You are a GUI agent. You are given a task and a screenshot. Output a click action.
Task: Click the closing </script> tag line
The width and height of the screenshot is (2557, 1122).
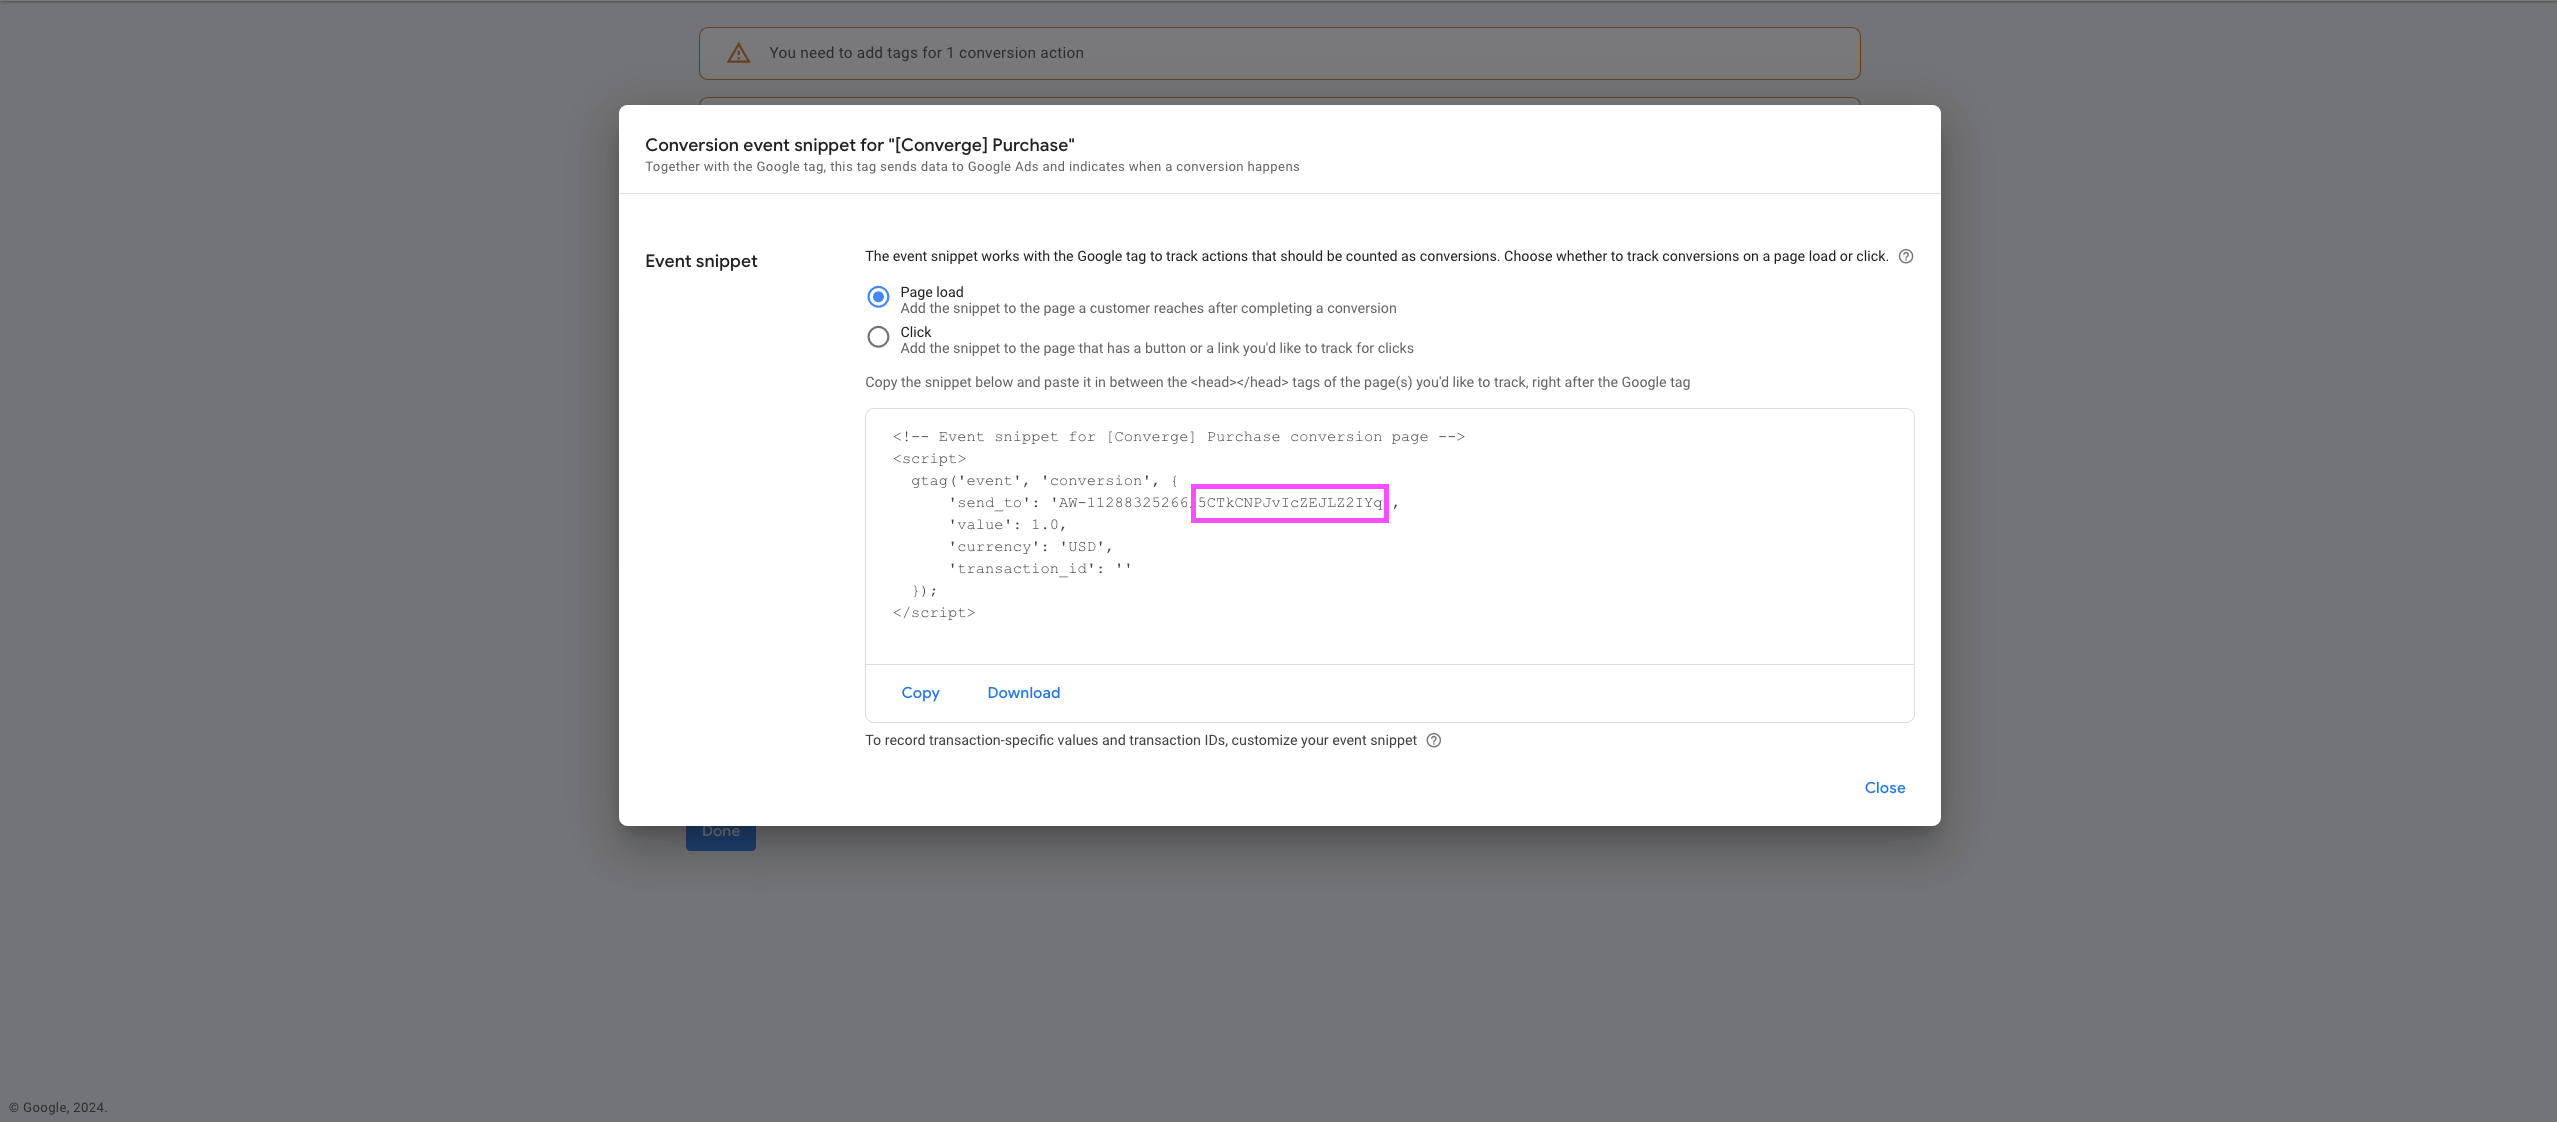[934, 613]
